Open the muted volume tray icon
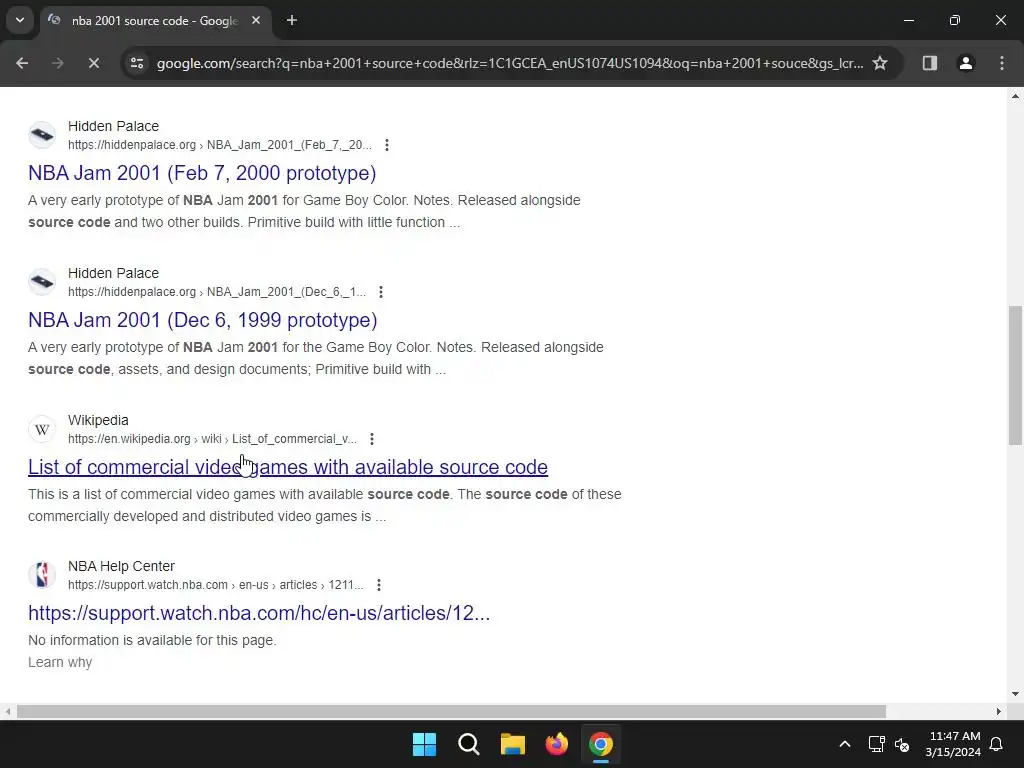The height and width of the screenshot is (768, 1024). 902,744
